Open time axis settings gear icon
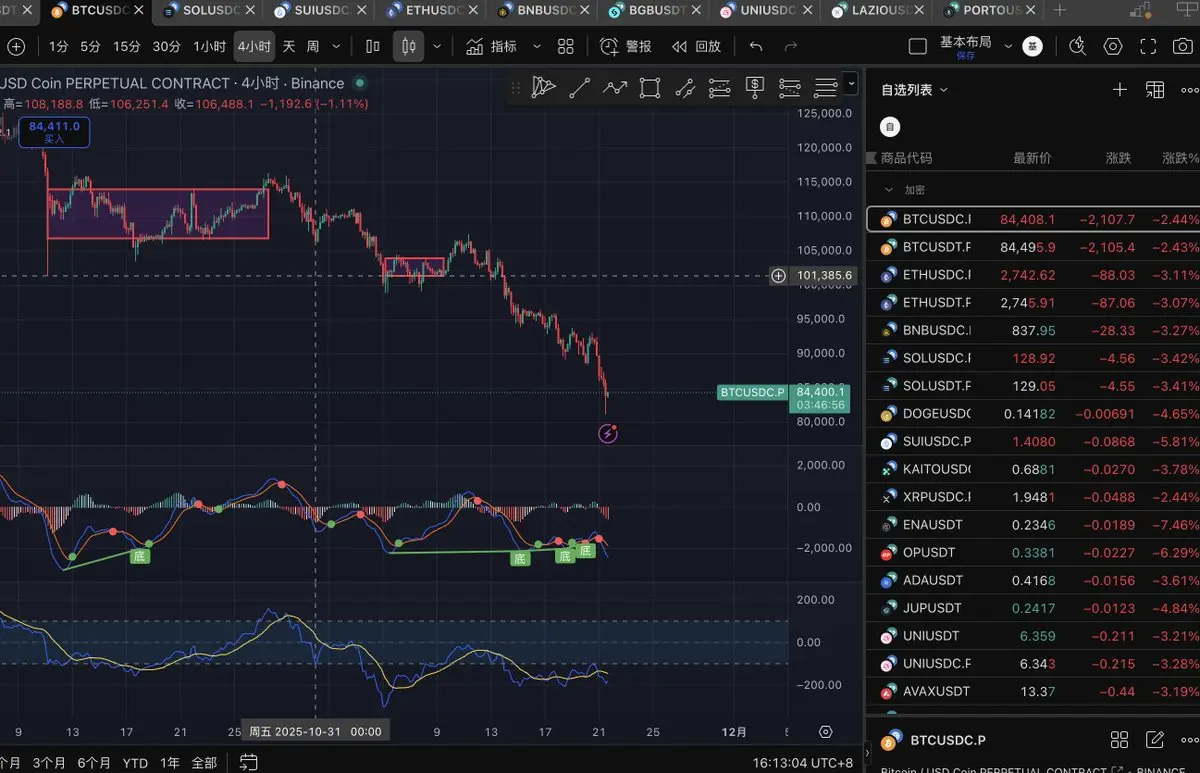 pos(826,731)
